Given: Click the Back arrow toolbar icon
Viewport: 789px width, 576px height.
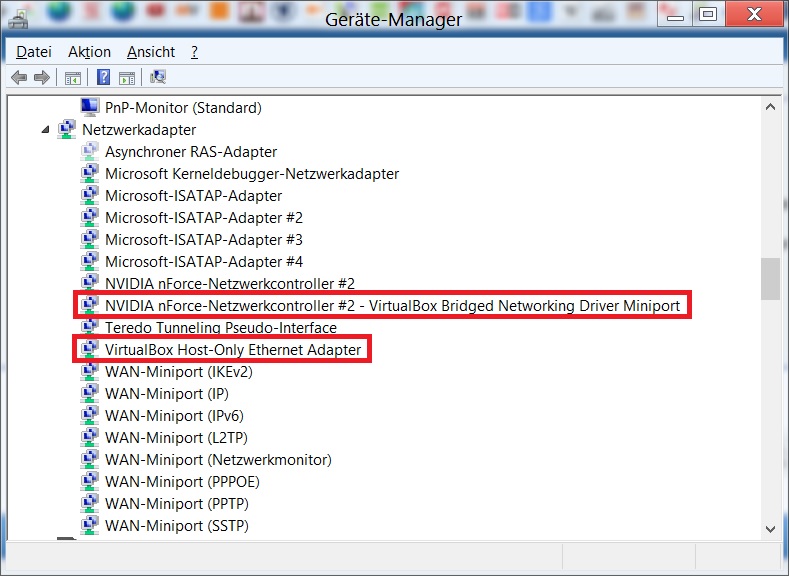Looking at the screenshot, I should tap(19, 77).
